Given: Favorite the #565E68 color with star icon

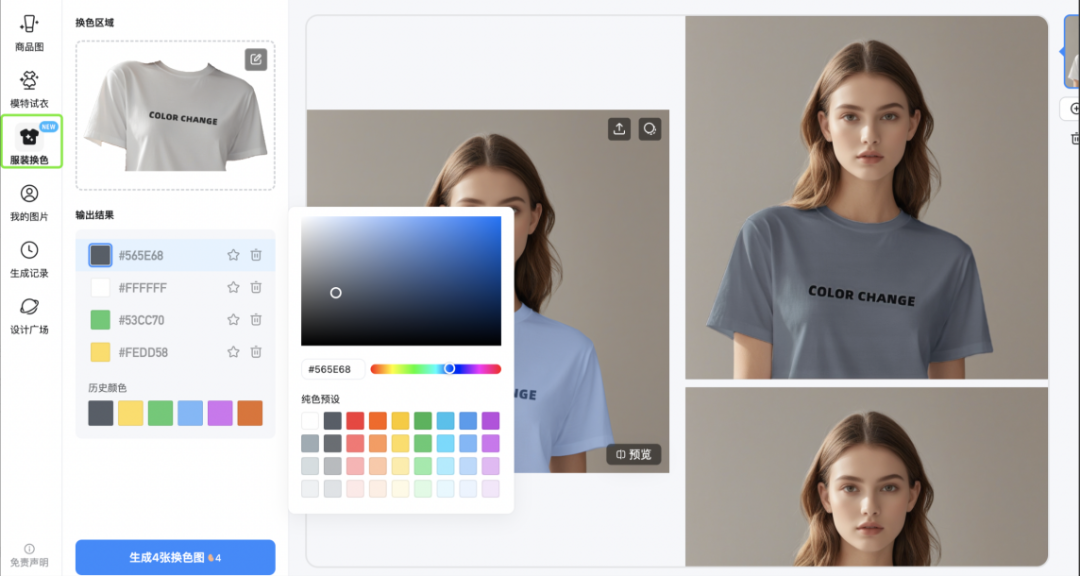Looking at the screenshot, I should click(233, 256).
